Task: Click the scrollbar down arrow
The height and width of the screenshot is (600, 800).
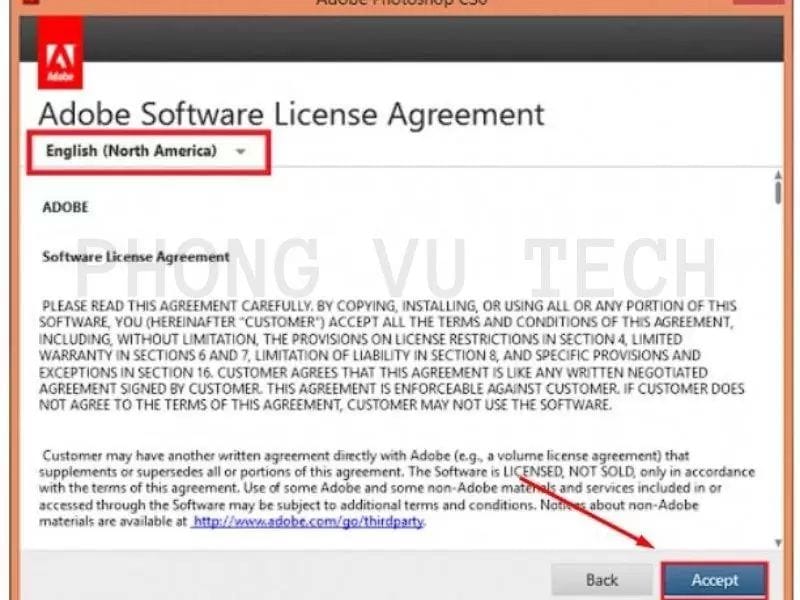Action: pos(778,541)
